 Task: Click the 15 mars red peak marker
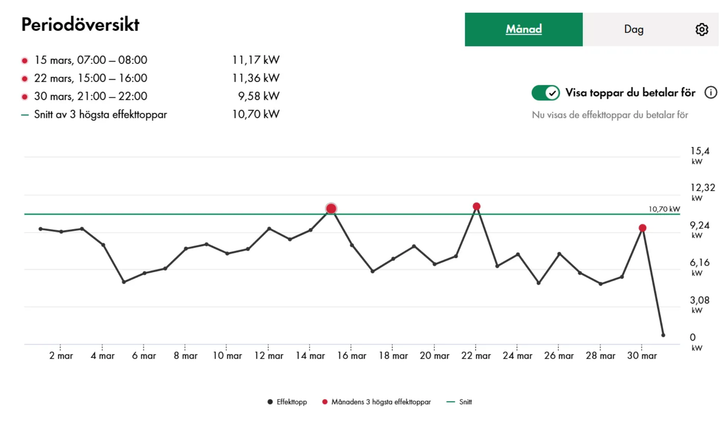click(x=331, y=209)
